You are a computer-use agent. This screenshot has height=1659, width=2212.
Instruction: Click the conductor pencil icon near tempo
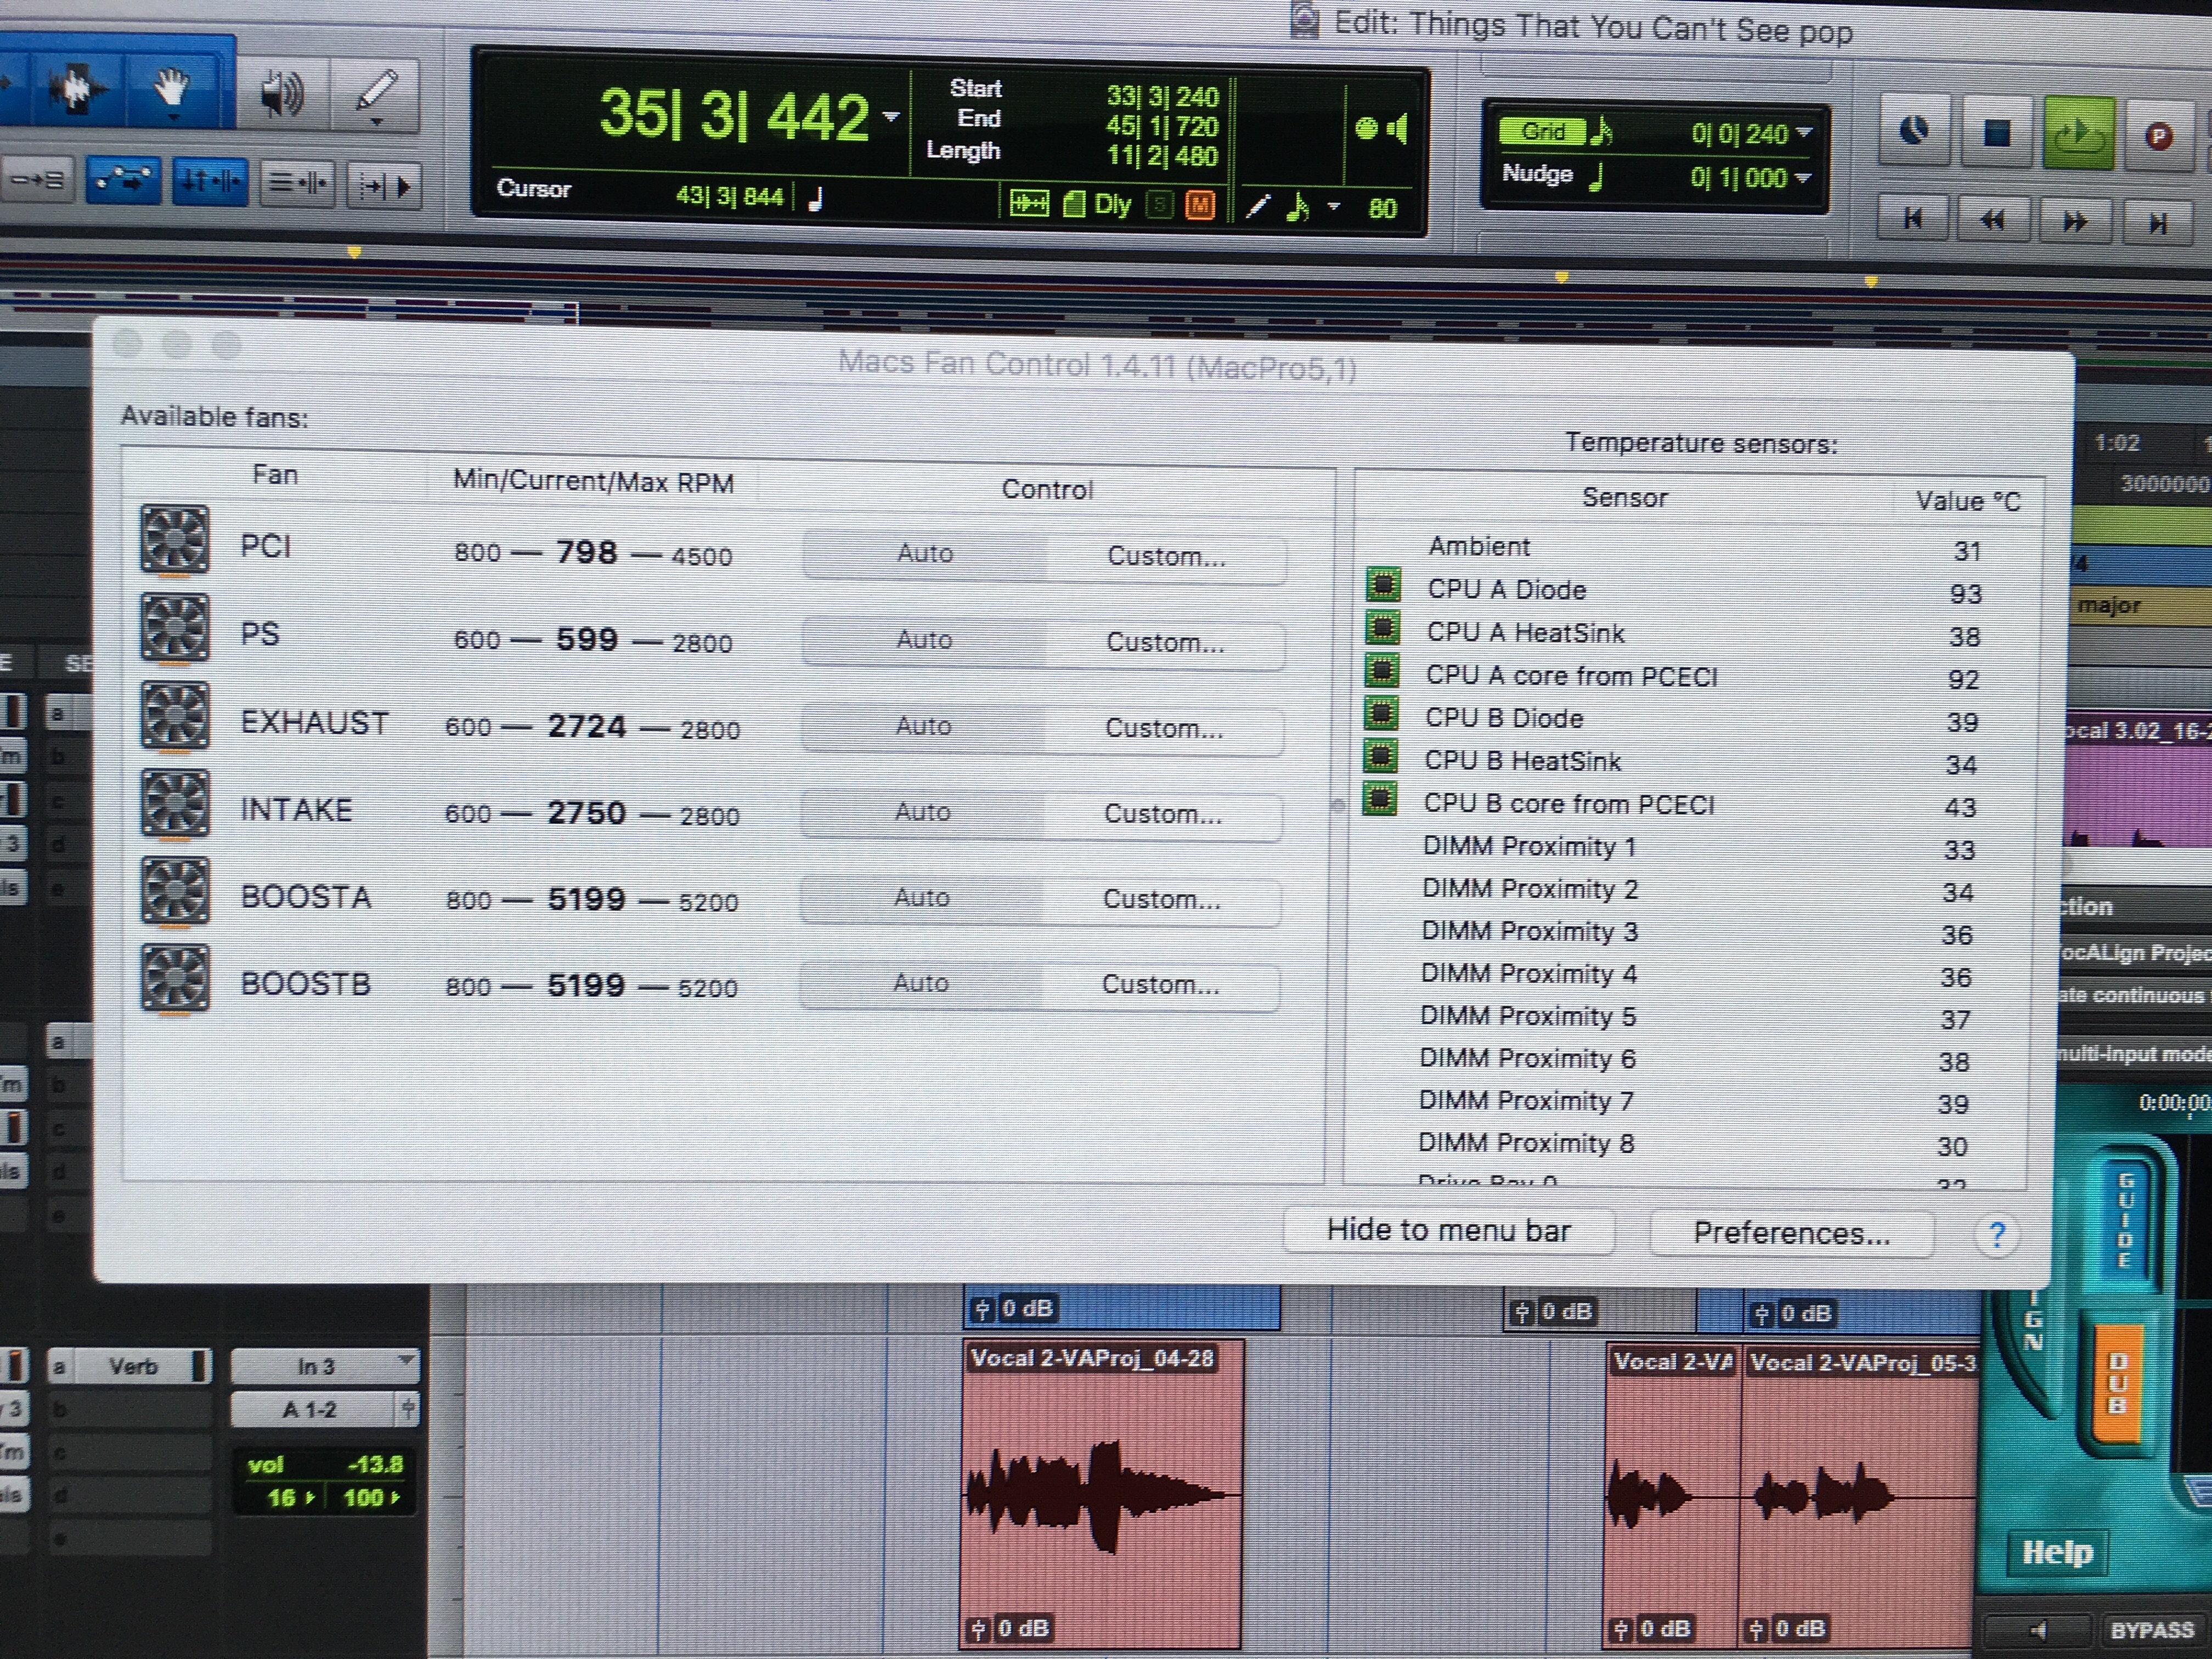tap(1258, 207)
